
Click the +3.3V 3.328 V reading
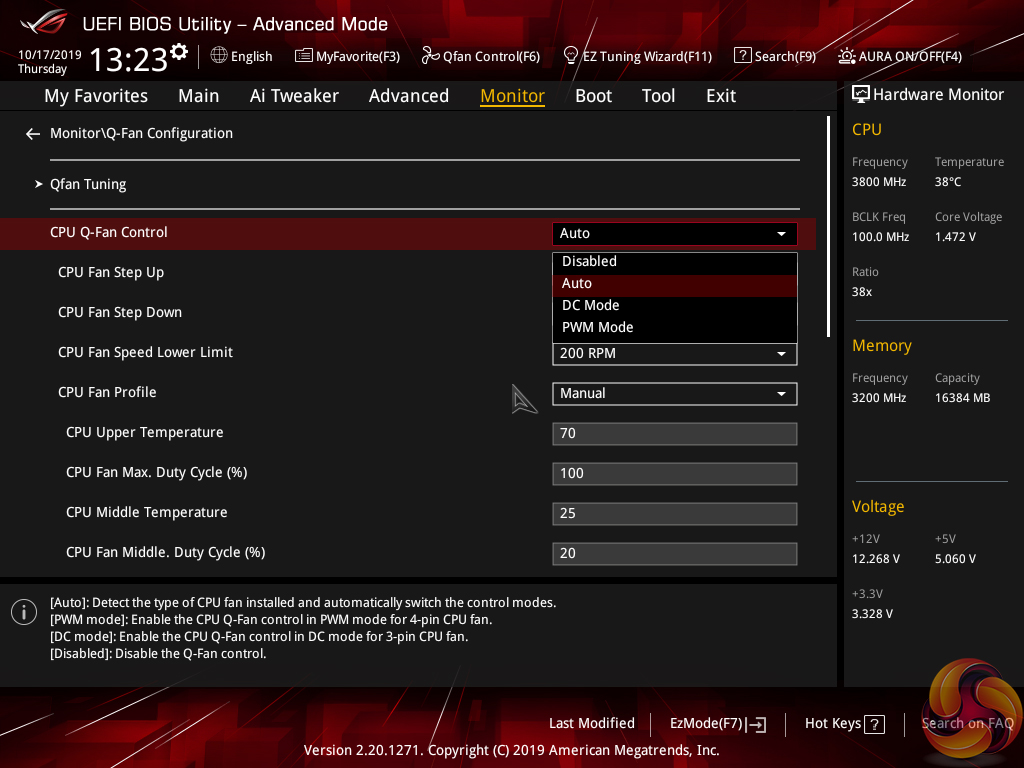872,614
